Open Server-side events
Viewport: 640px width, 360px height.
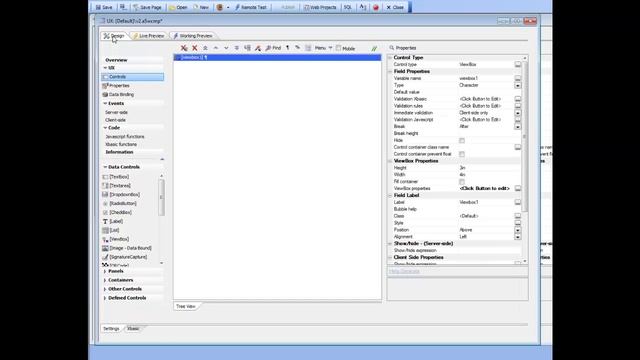[x=116, y=112]
